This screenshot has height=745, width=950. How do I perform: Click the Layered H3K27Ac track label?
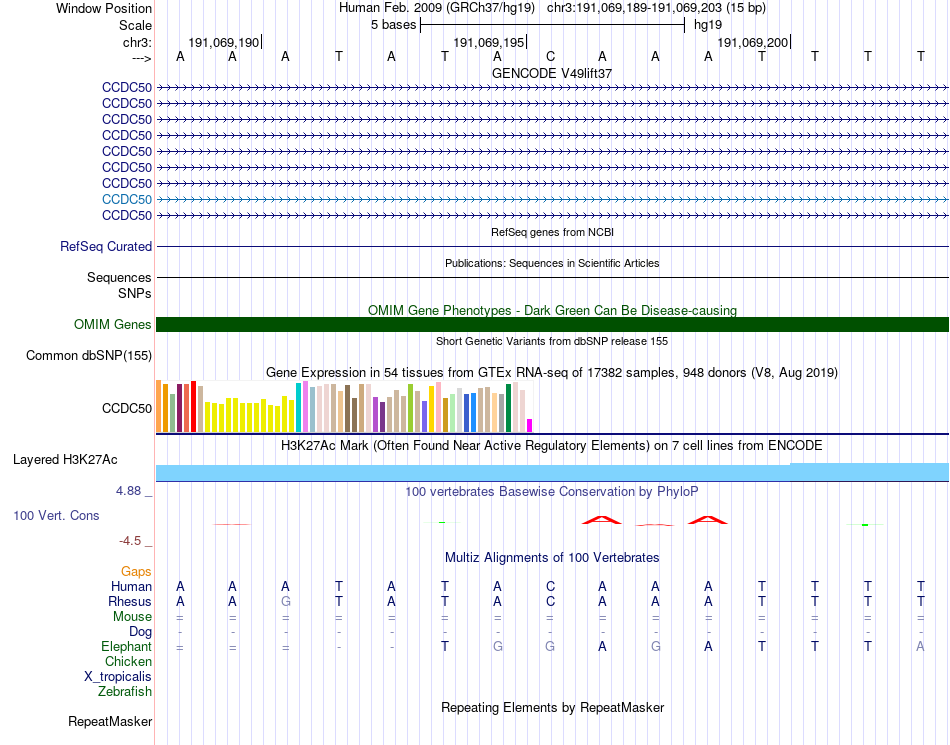(65, 460)
